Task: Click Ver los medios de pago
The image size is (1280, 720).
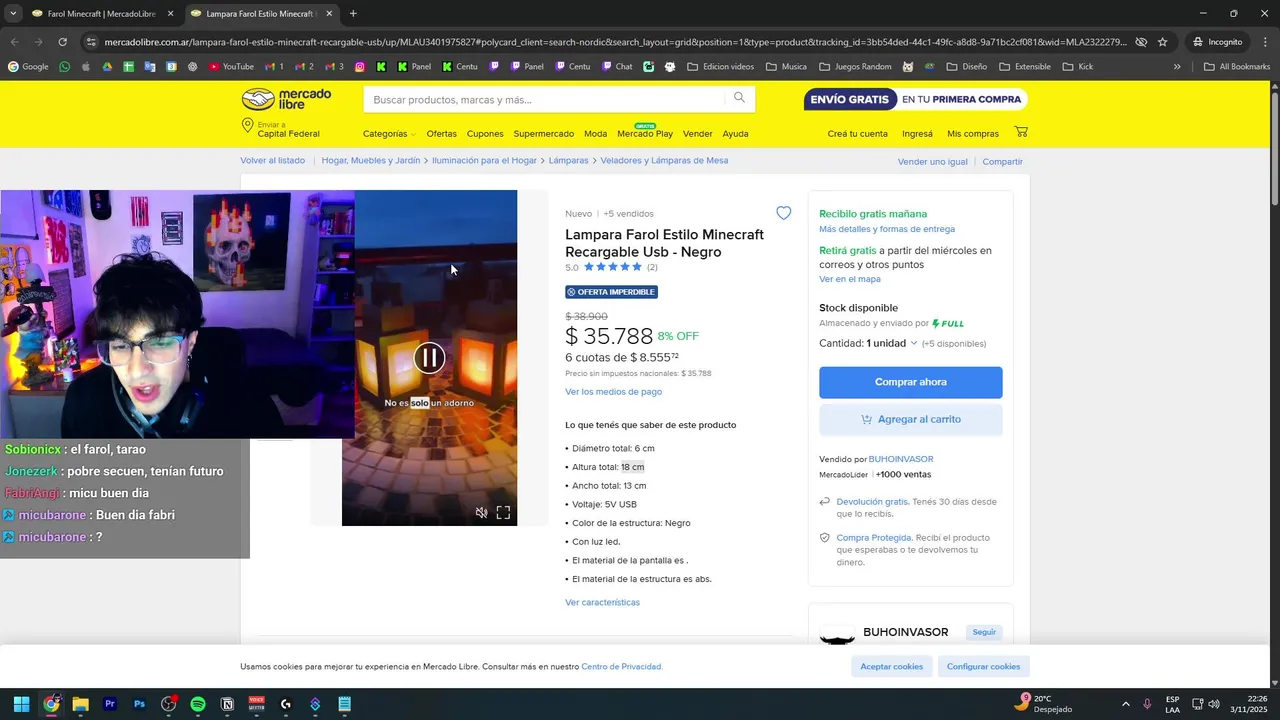Action: coord(613,392)
